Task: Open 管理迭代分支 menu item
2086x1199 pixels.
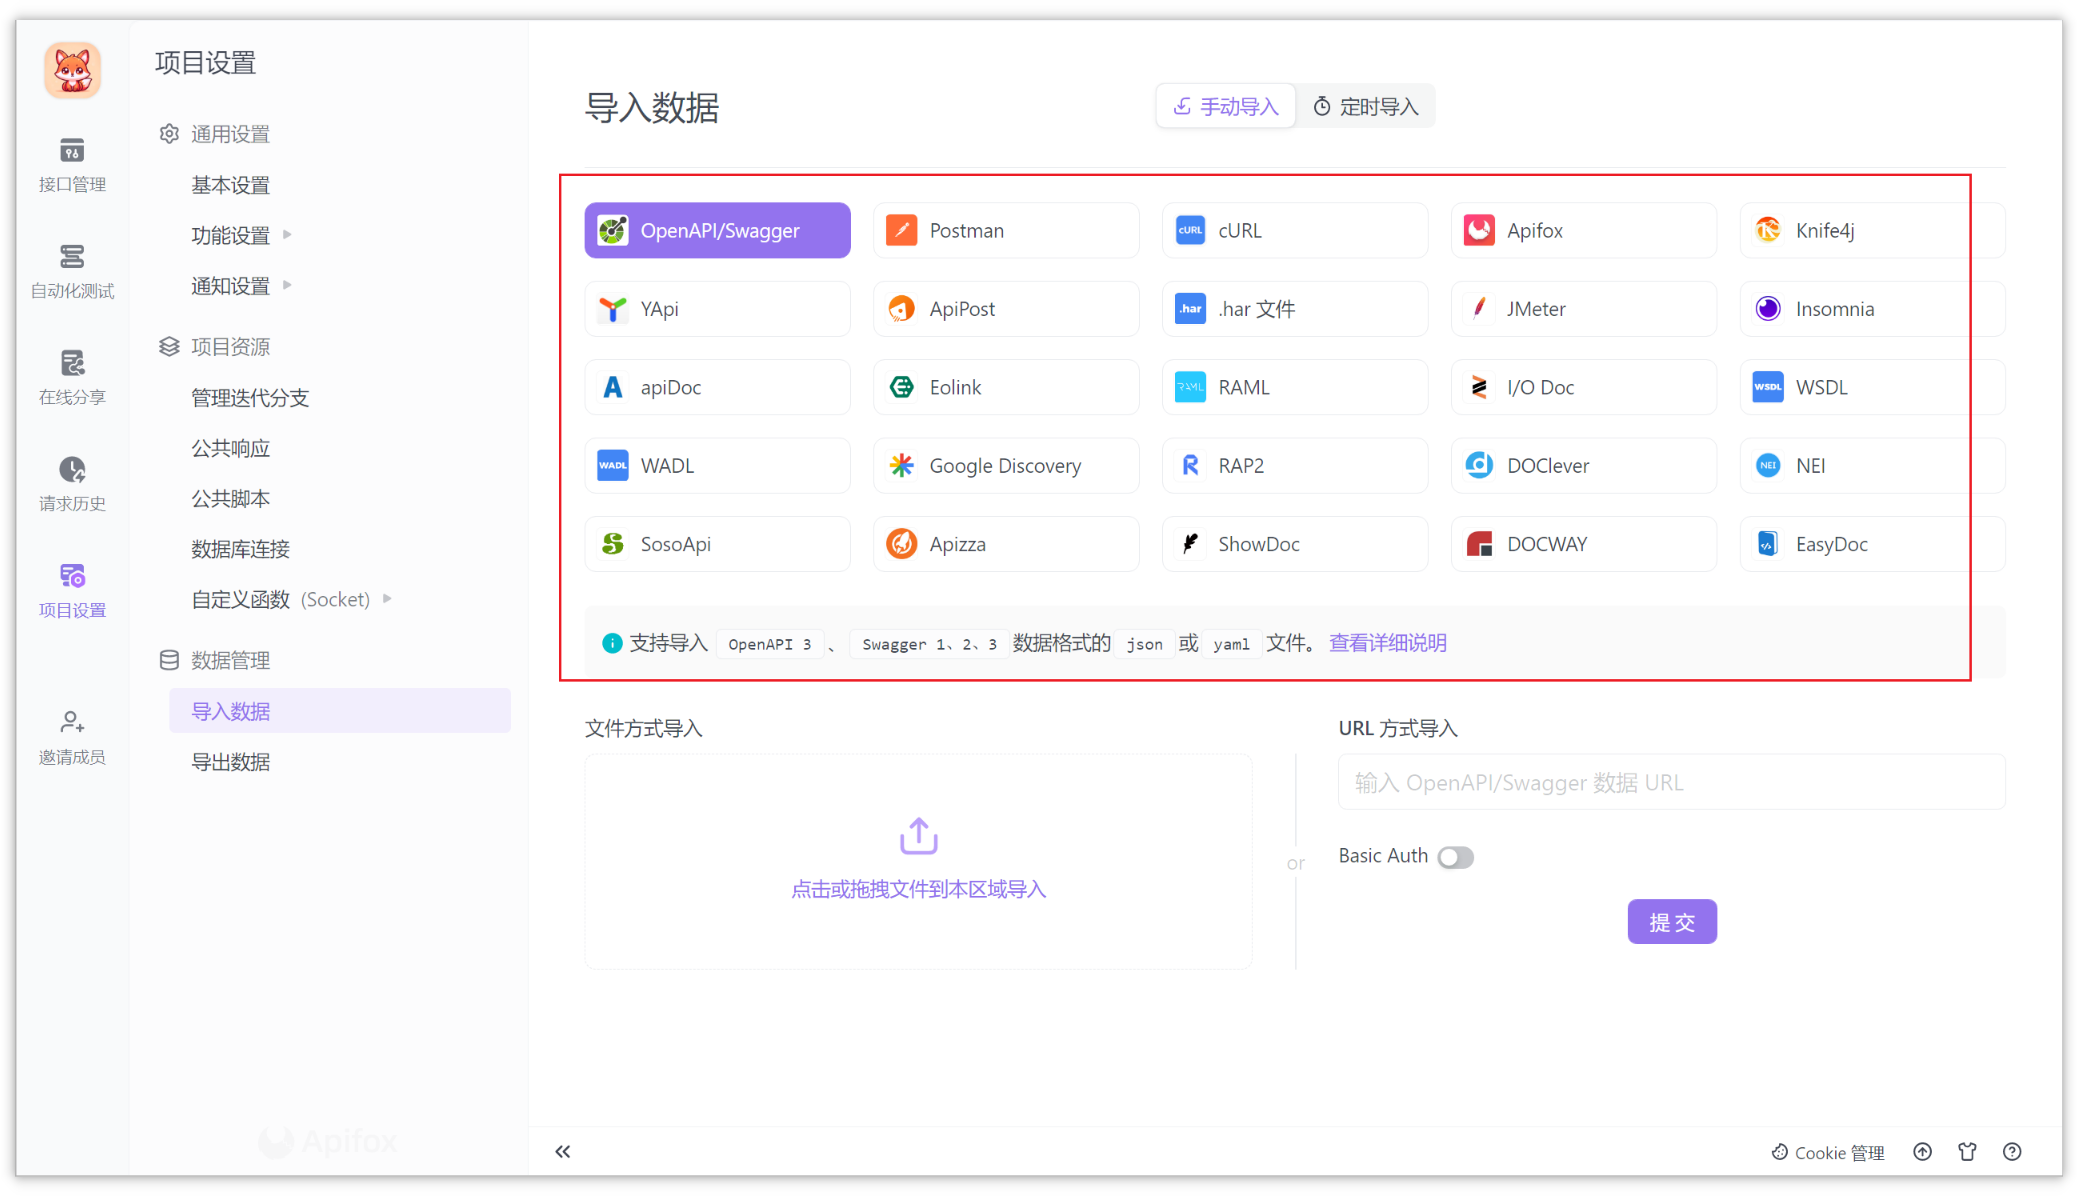Action: (x=250, y=398)
